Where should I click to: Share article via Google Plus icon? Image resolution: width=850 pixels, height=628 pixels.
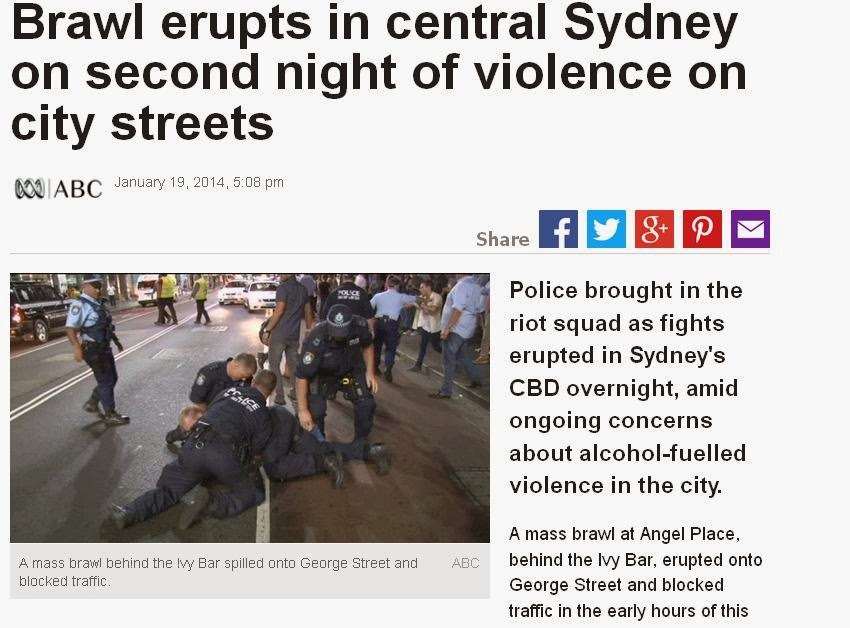click(654, 229)
